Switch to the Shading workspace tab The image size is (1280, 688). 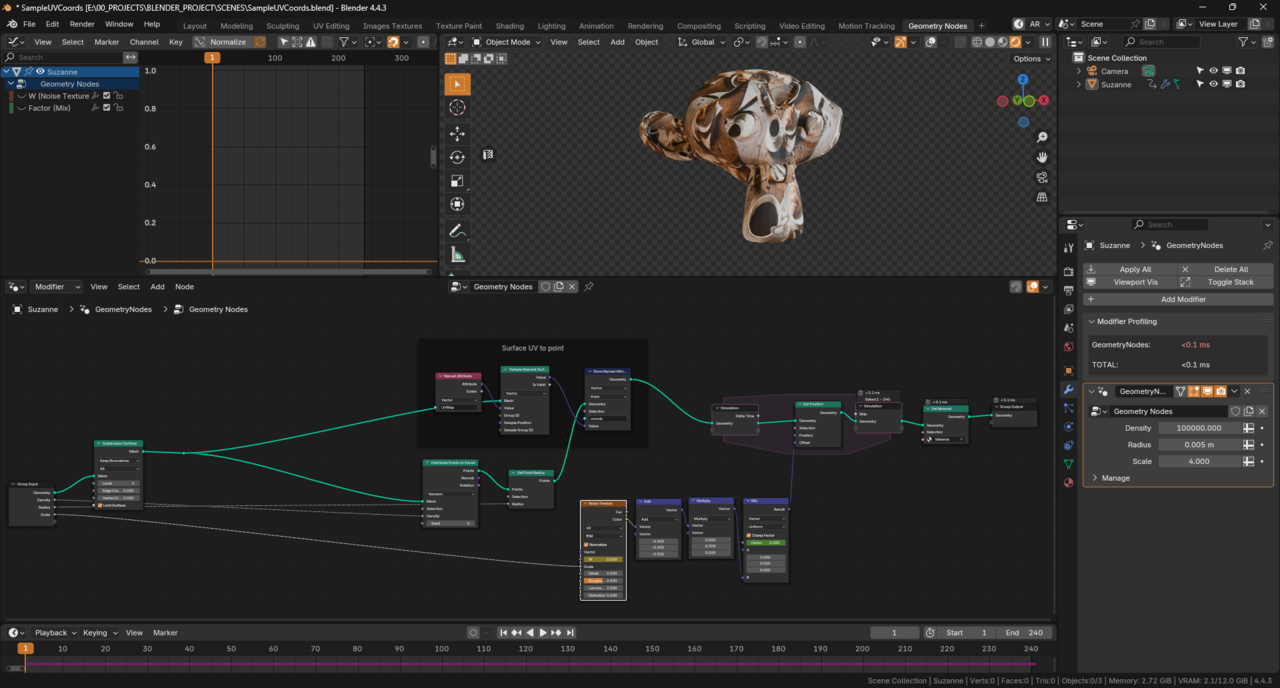click(509, 26)
